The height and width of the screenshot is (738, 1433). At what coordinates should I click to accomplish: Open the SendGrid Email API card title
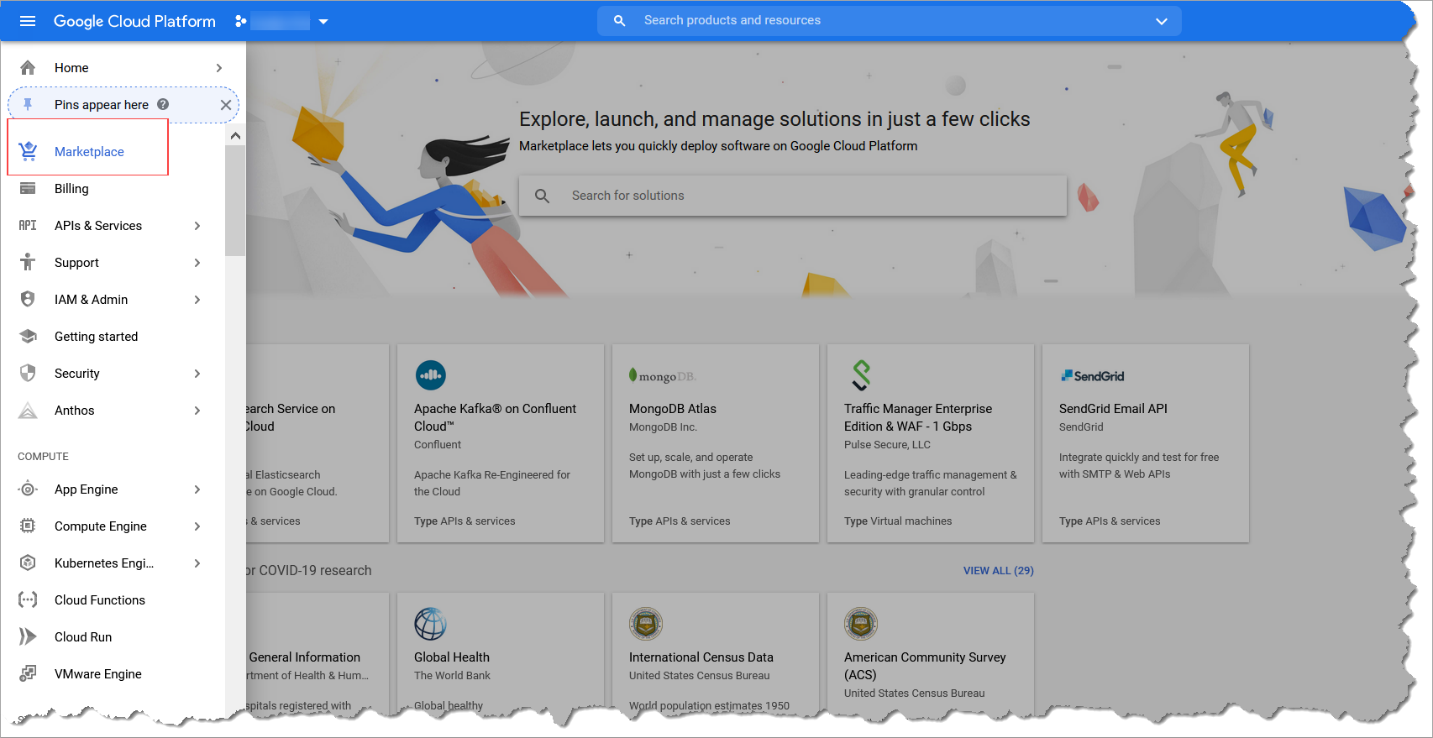[x=1113, y=409]
